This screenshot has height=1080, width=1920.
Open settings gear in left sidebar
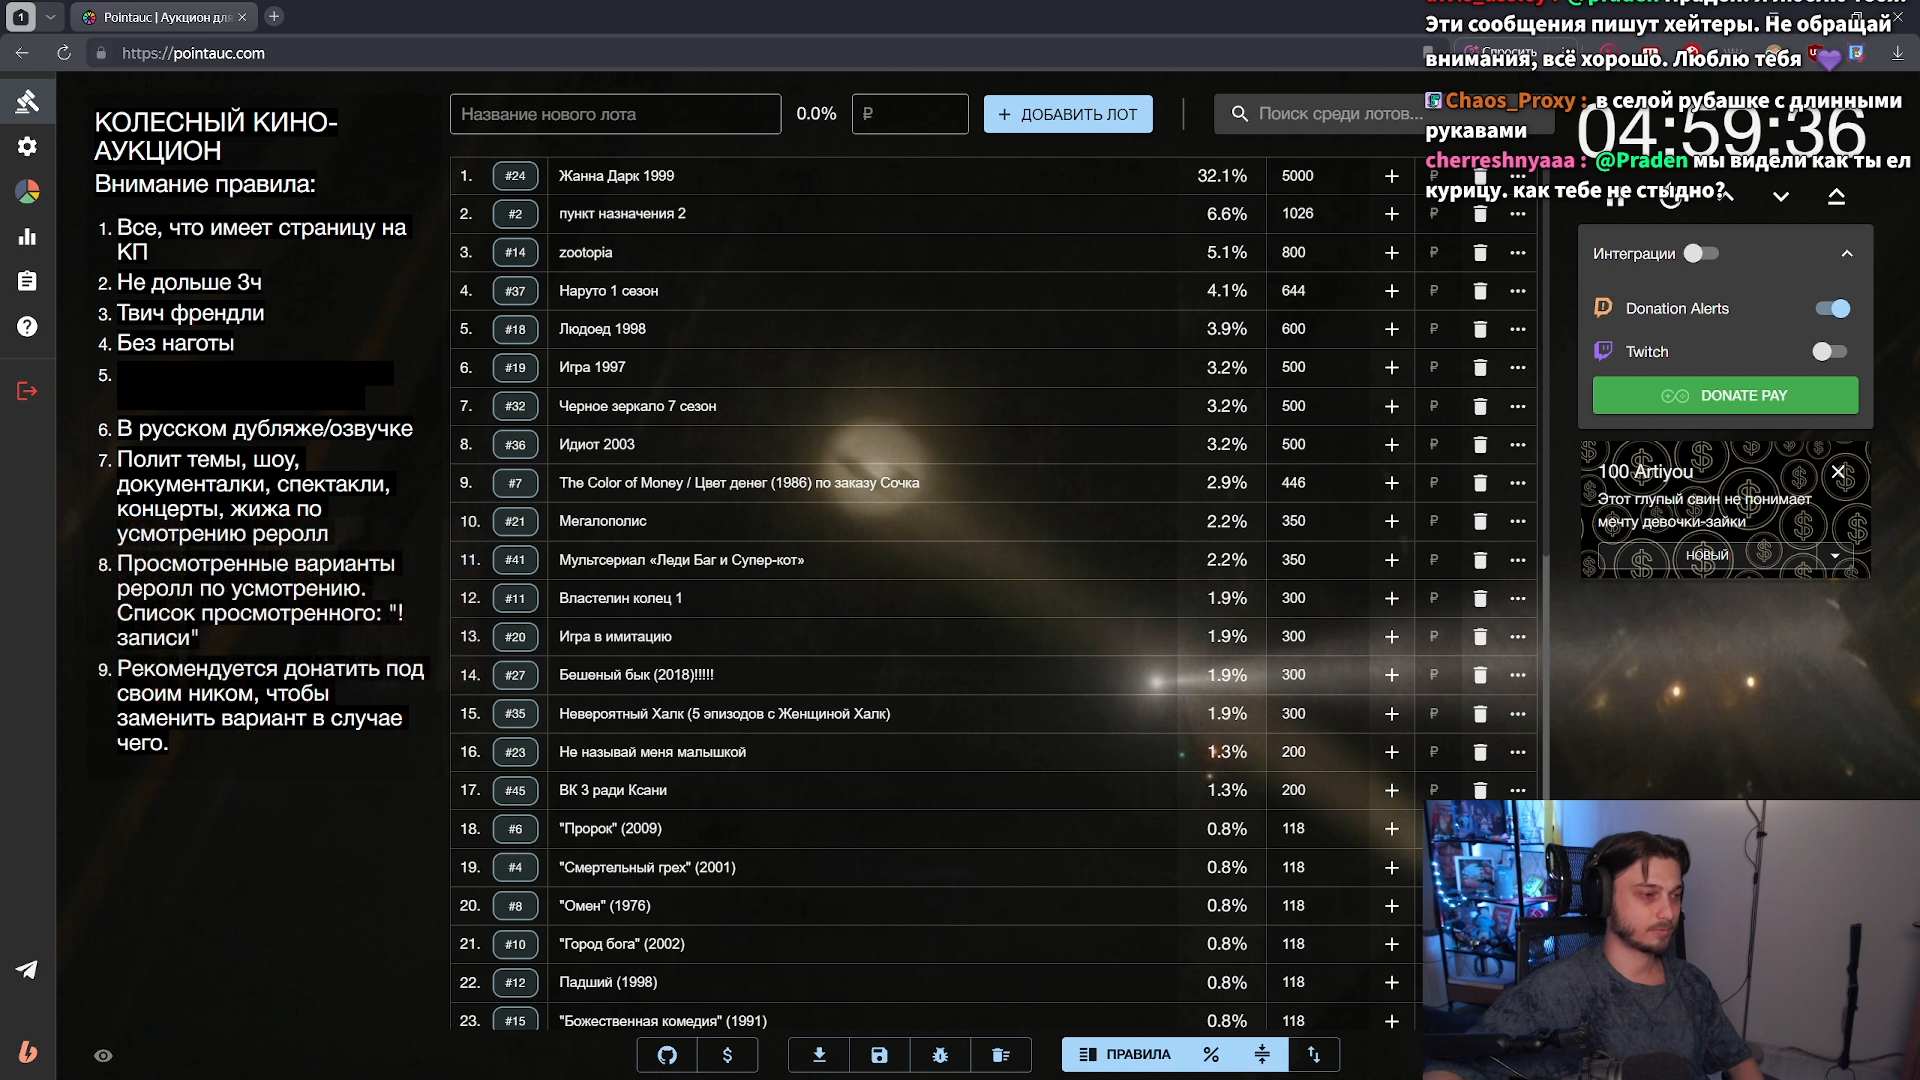pos(27,146)
